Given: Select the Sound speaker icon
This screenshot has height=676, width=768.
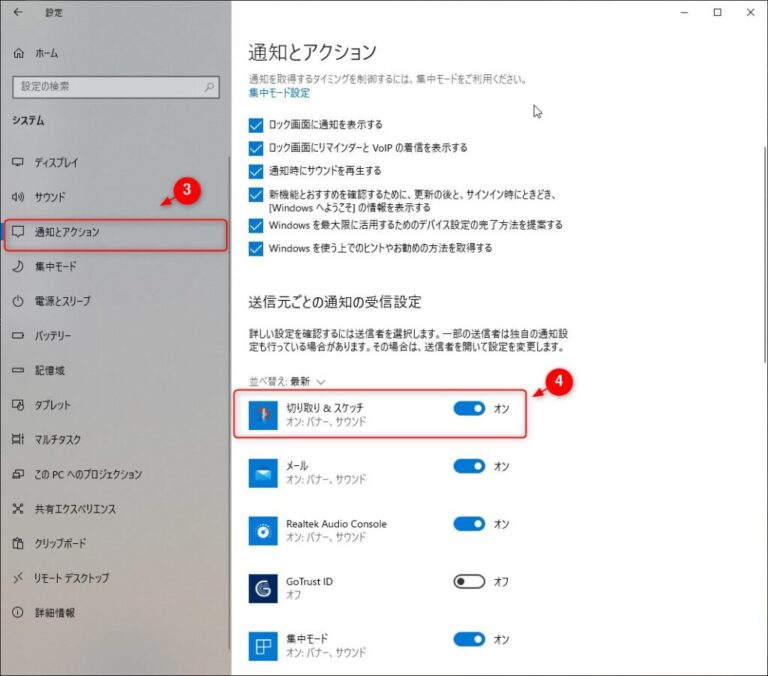Looking at the screenshot, I should point(18,197).
